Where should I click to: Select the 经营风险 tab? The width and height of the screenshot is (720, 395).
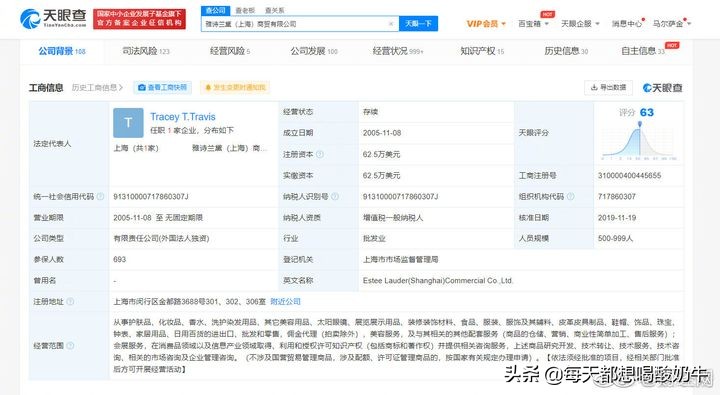(230, 51)
